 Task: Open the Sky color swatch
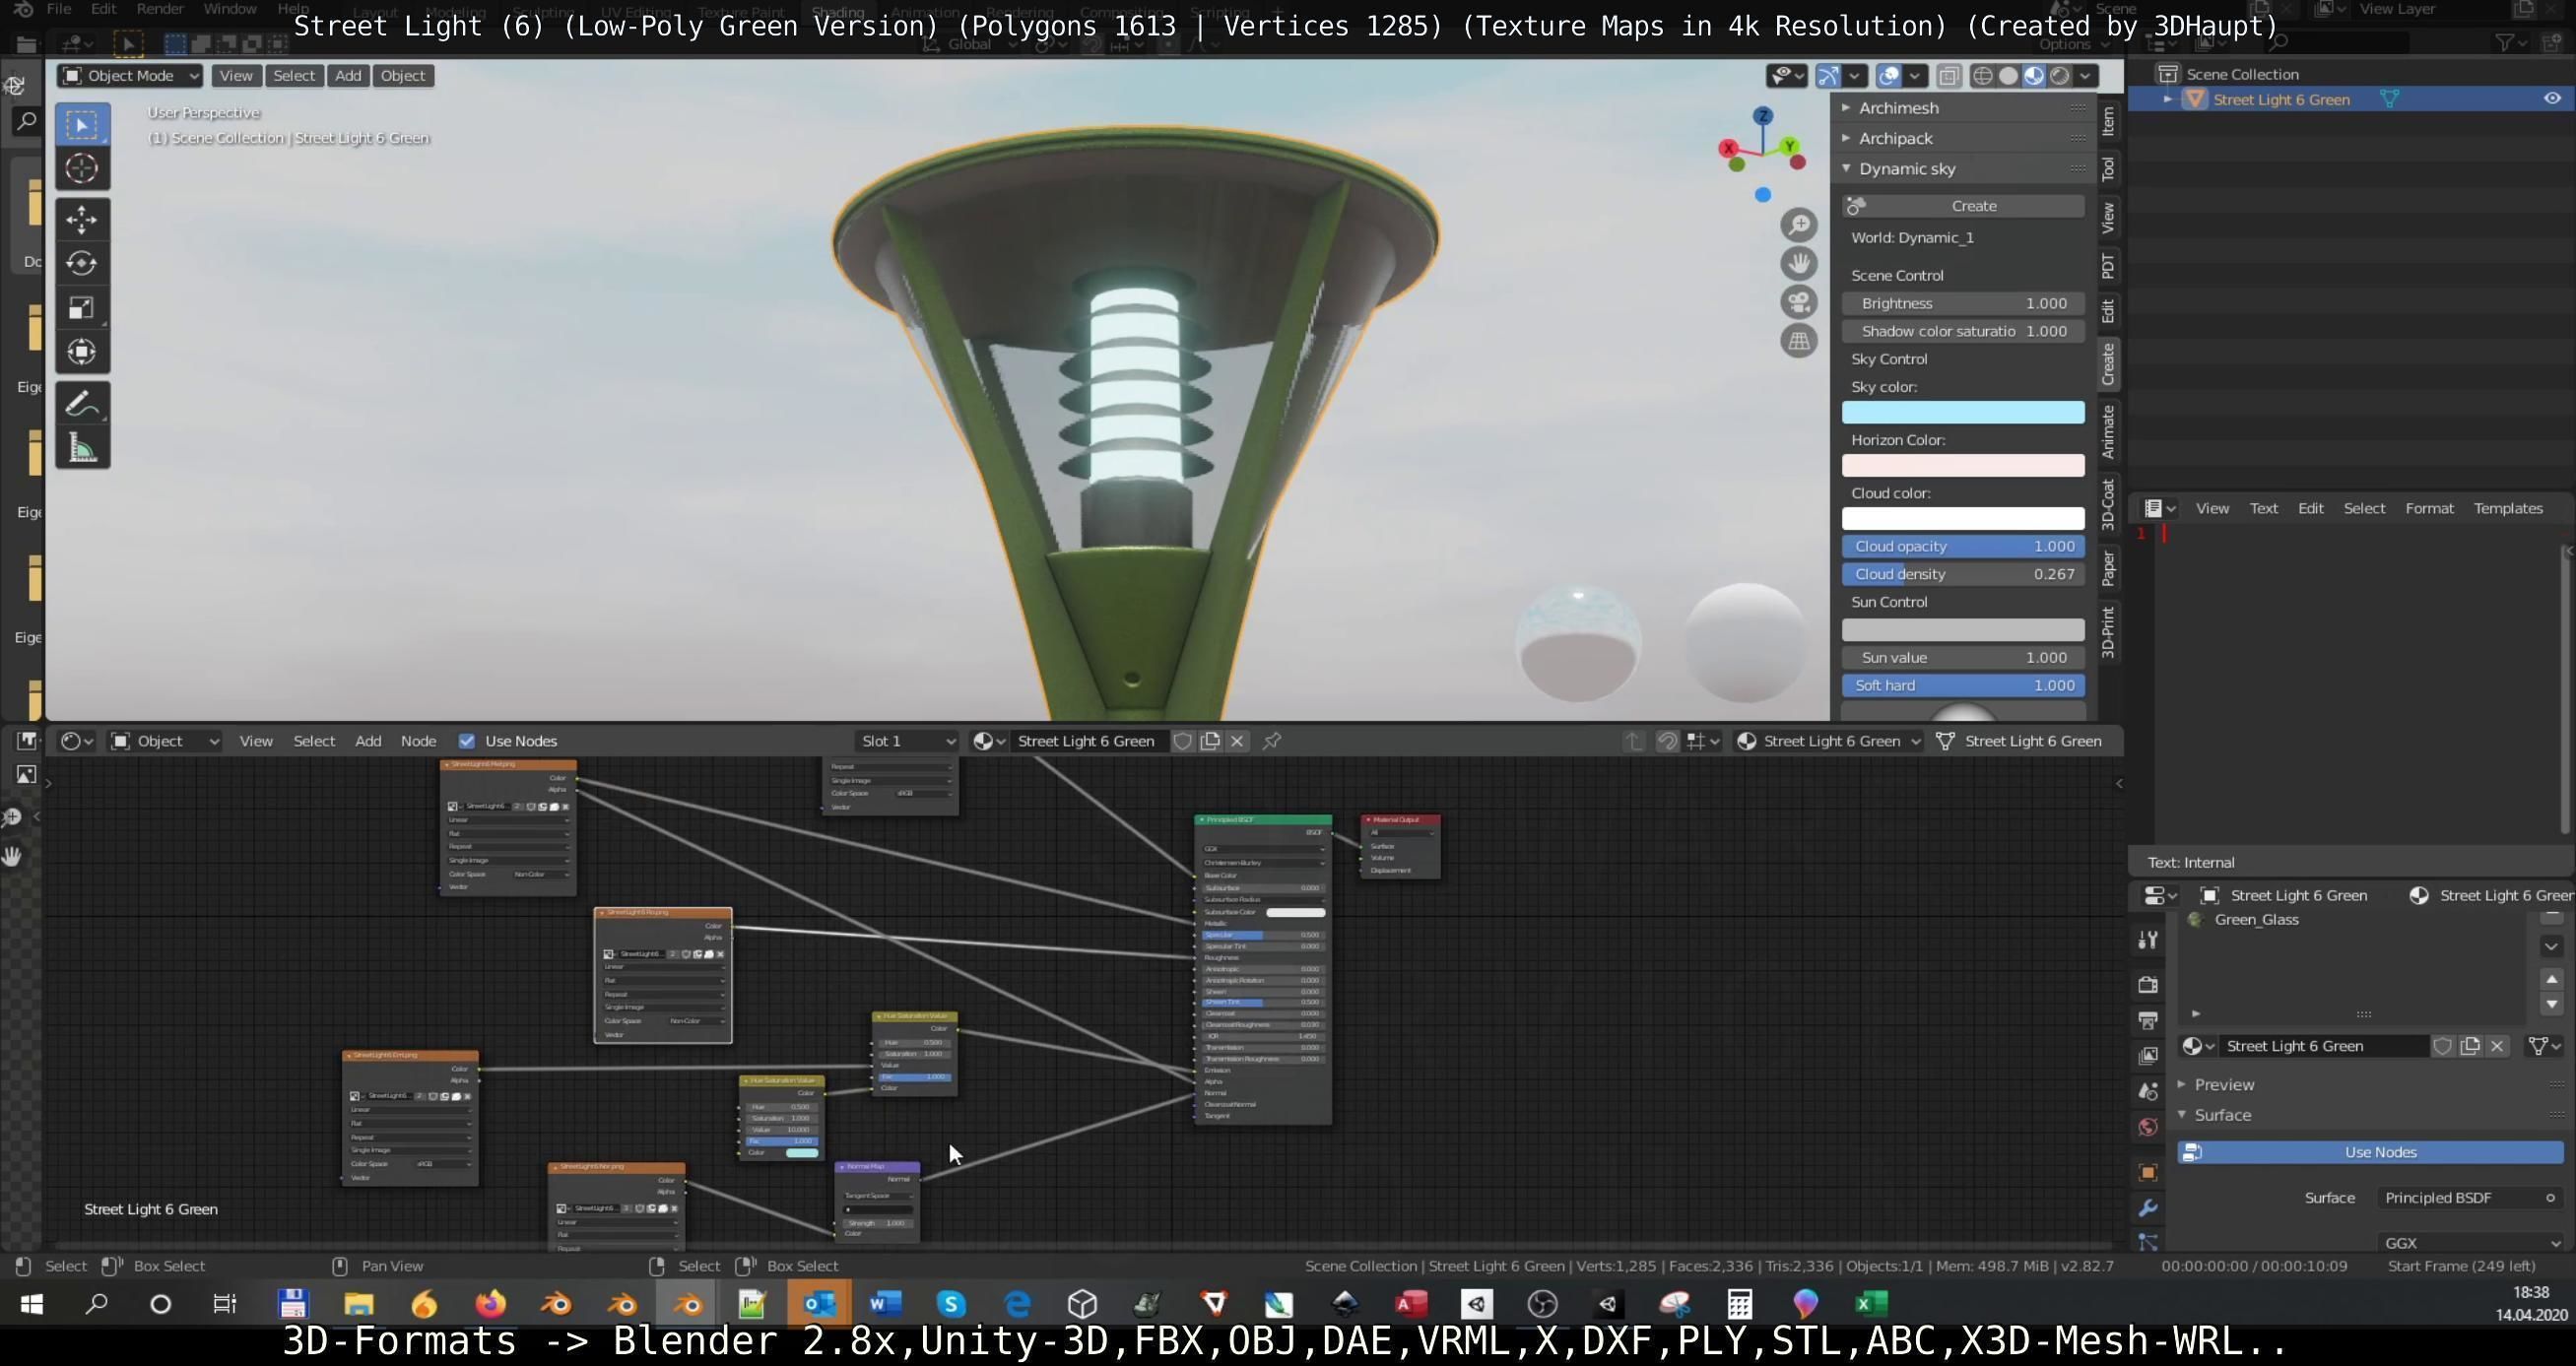(x=1963, y=413)
